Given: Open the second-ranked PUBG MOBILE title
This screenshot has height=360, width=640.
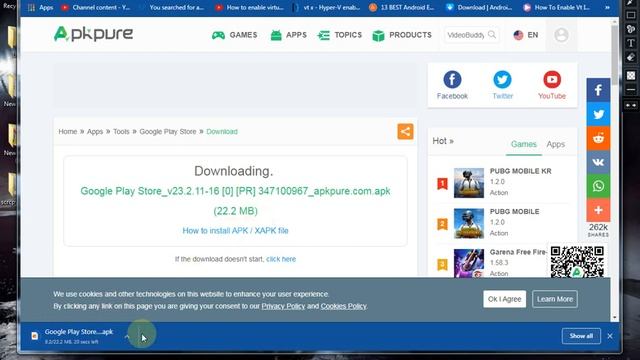Looking at the screenshot, I should [x=514, y=211].
